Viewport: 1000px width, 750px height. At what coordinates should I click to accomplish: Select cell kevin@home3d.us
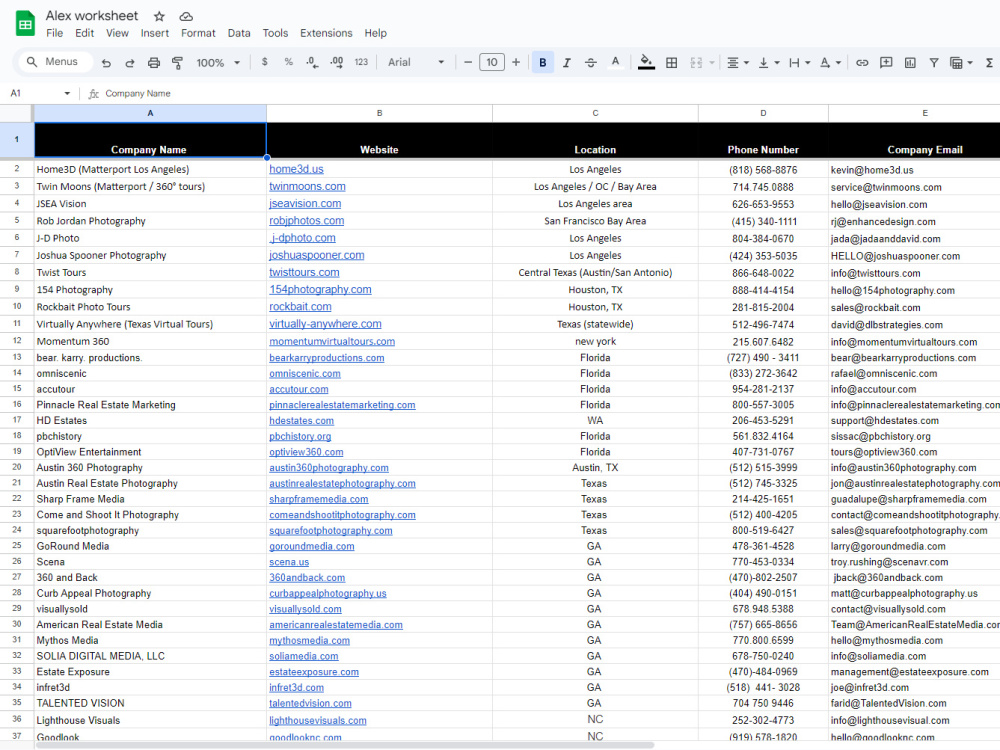[914, 170]
